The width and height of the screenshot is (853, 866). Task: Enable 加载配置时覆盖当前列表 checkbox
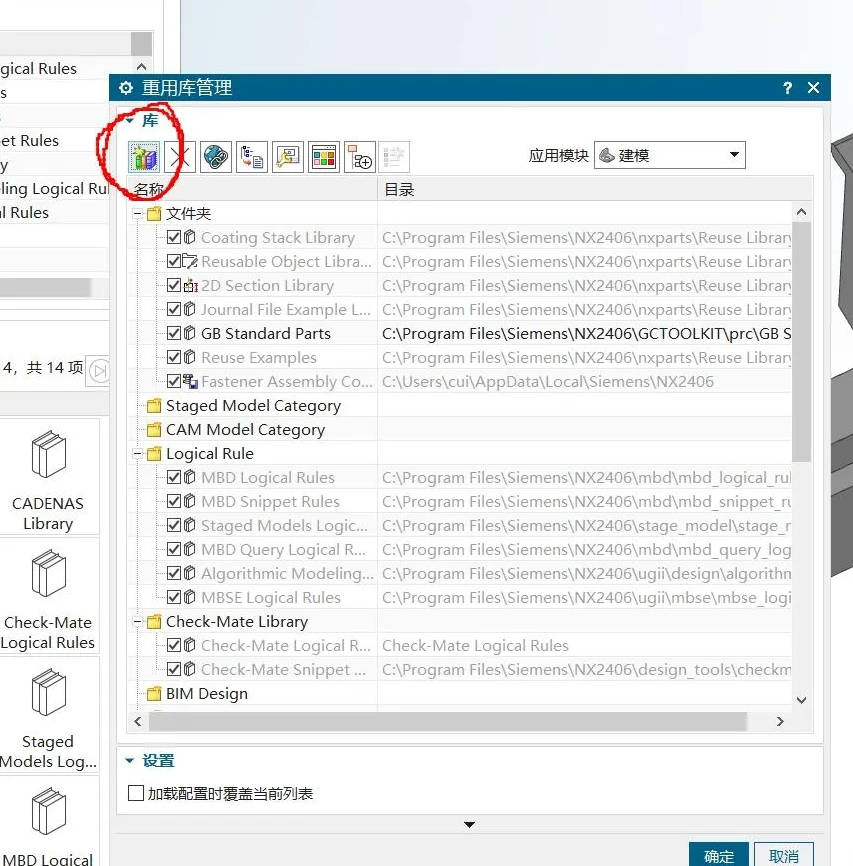(x=137, y=794)
